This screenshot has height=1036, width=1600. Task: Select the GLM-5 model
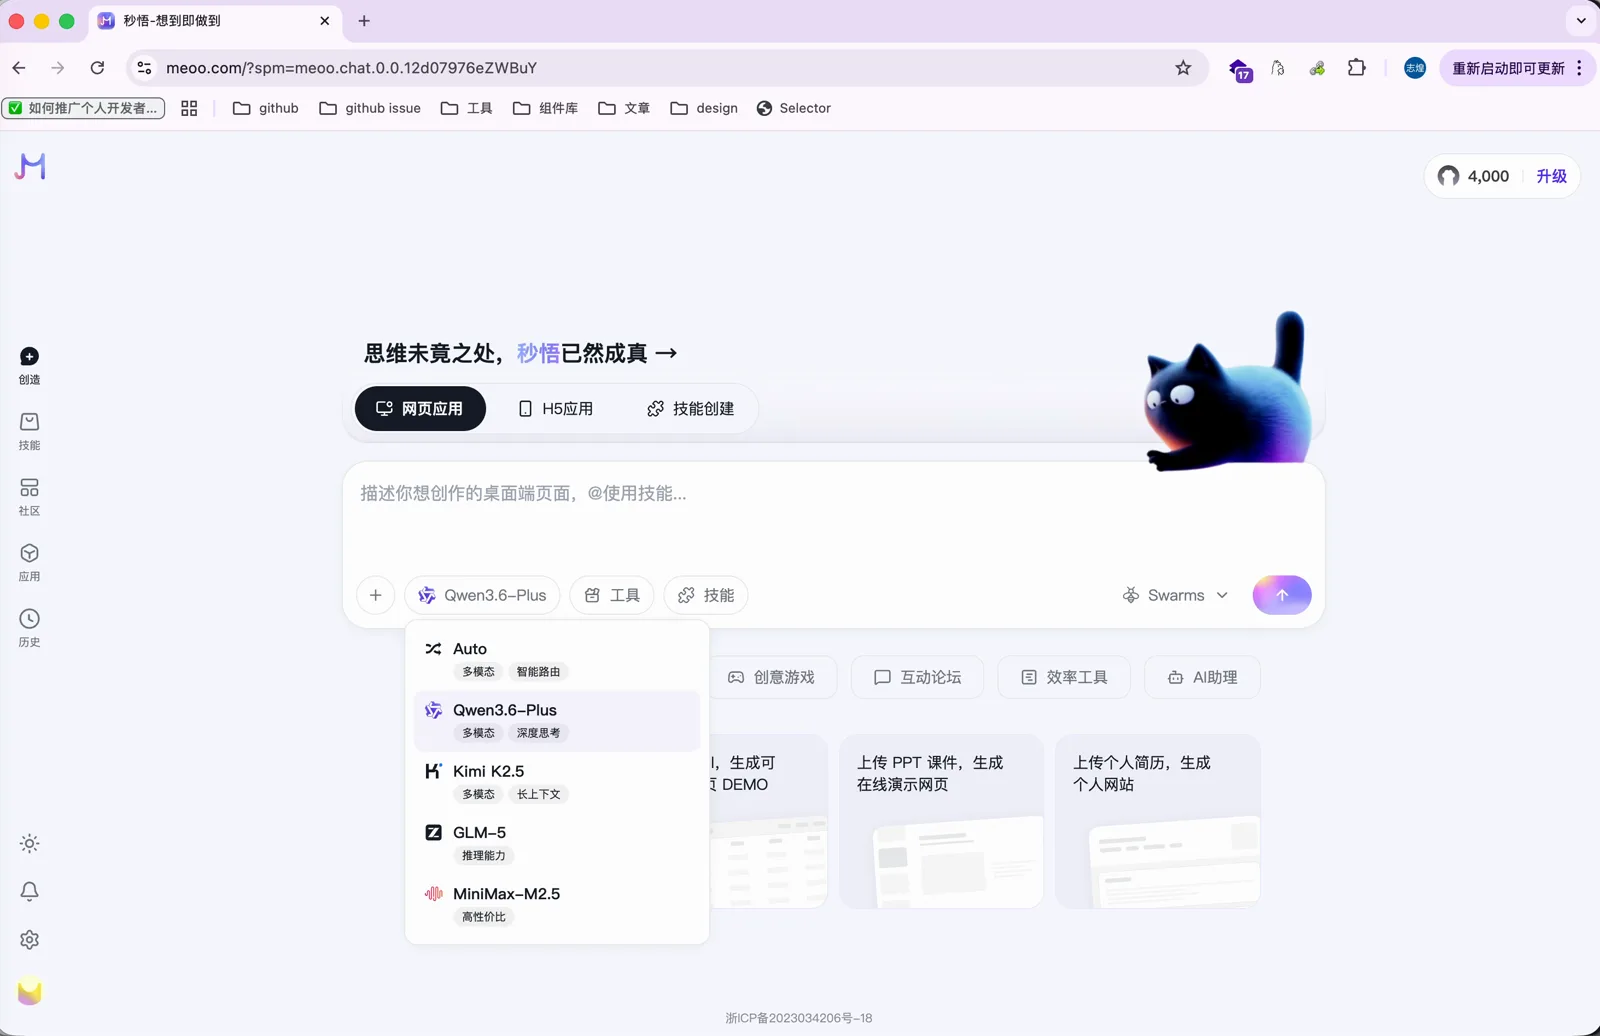(x=557, y=843)
